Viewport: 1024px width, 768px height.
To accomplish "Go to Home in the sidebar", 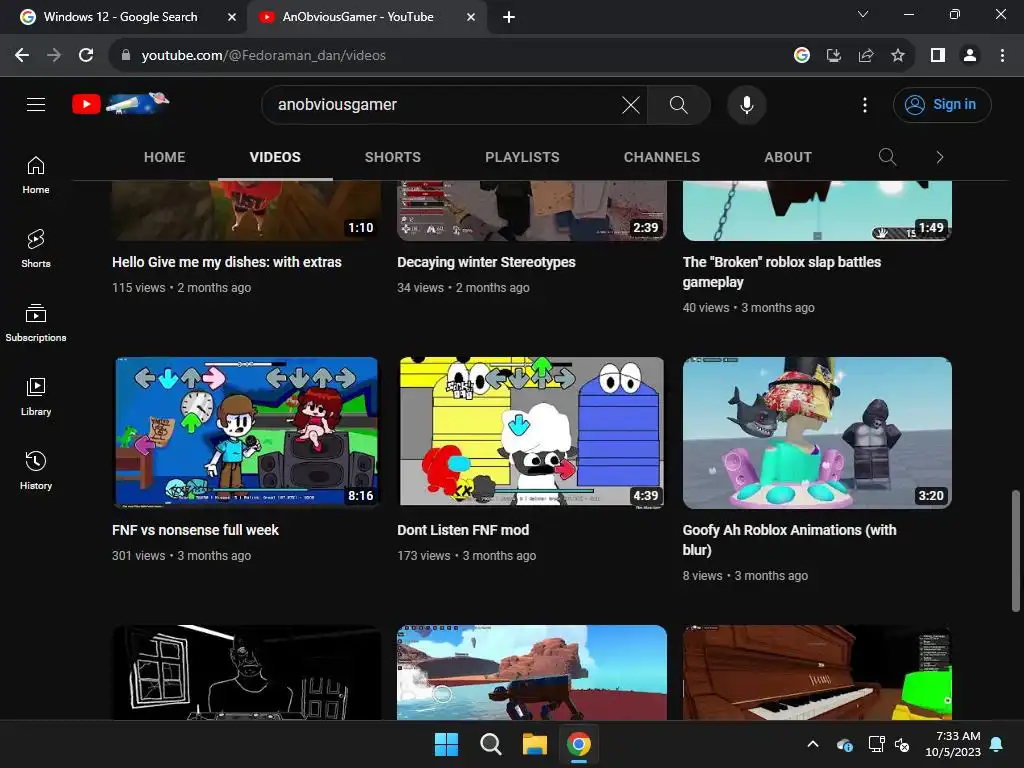I will click(36, 175).
